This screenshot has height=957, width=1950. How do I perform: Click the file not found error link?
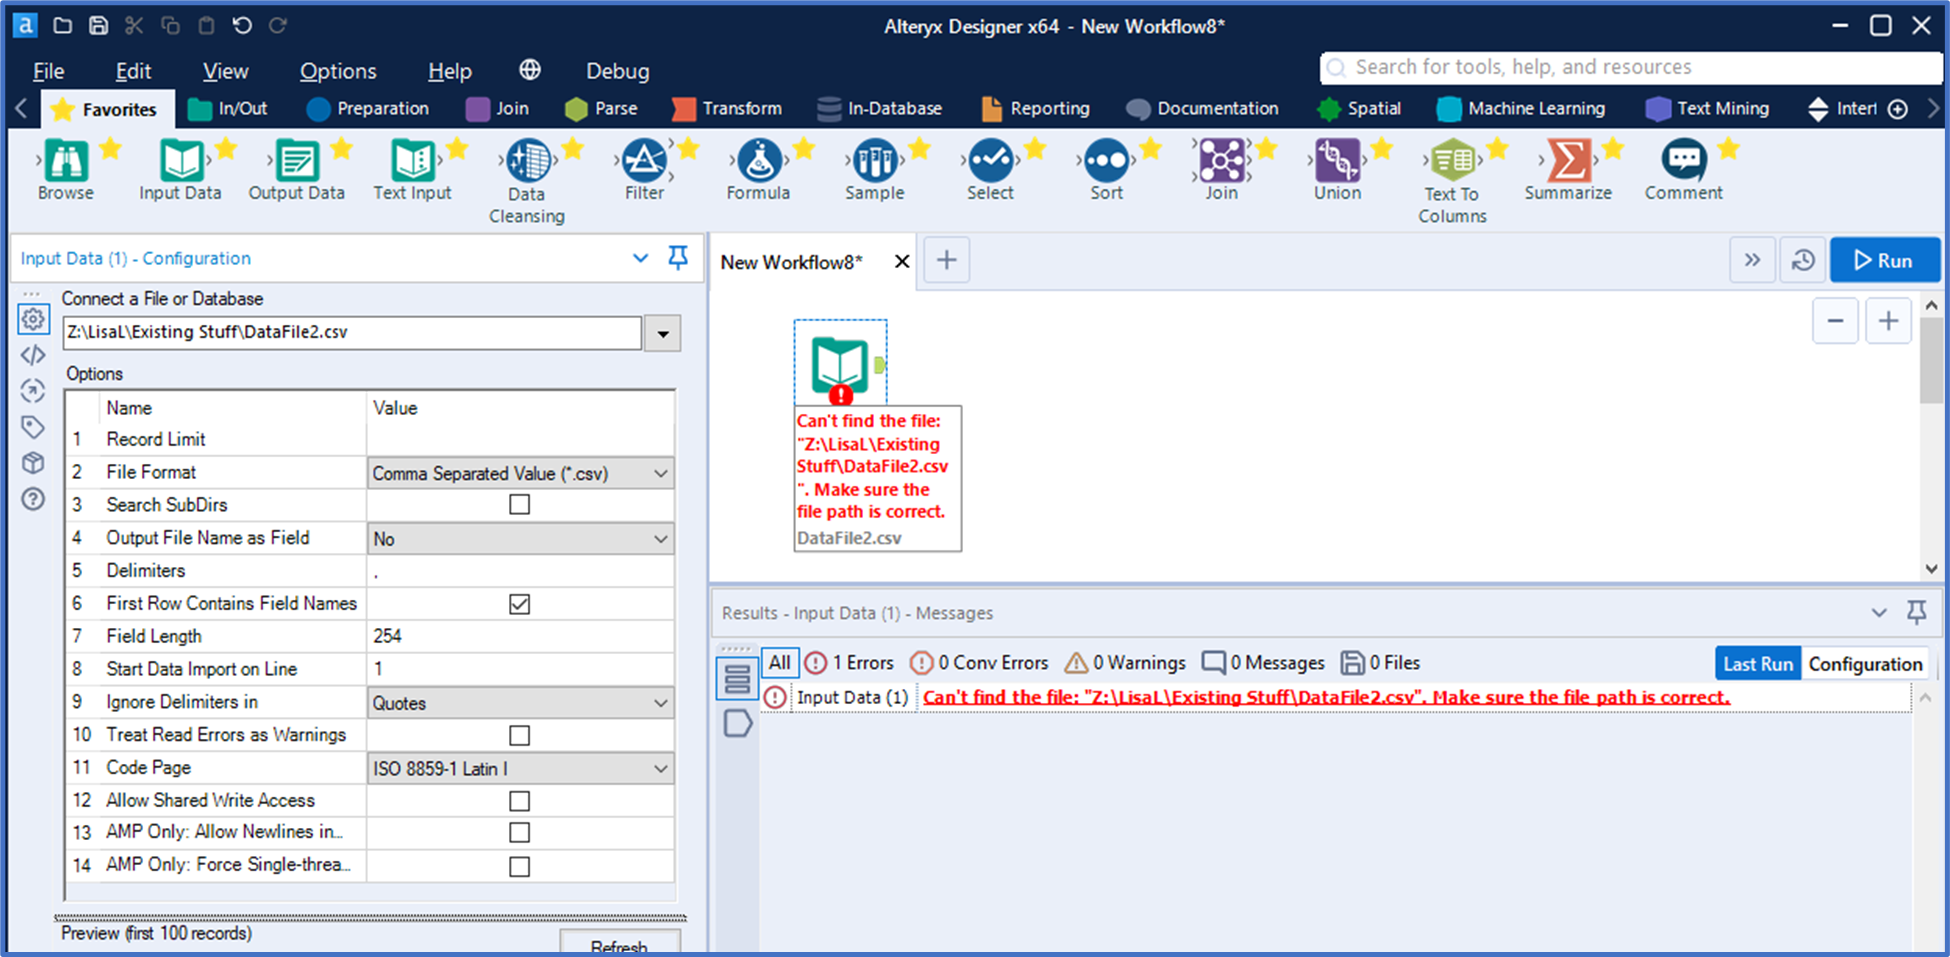point(1325,698)
